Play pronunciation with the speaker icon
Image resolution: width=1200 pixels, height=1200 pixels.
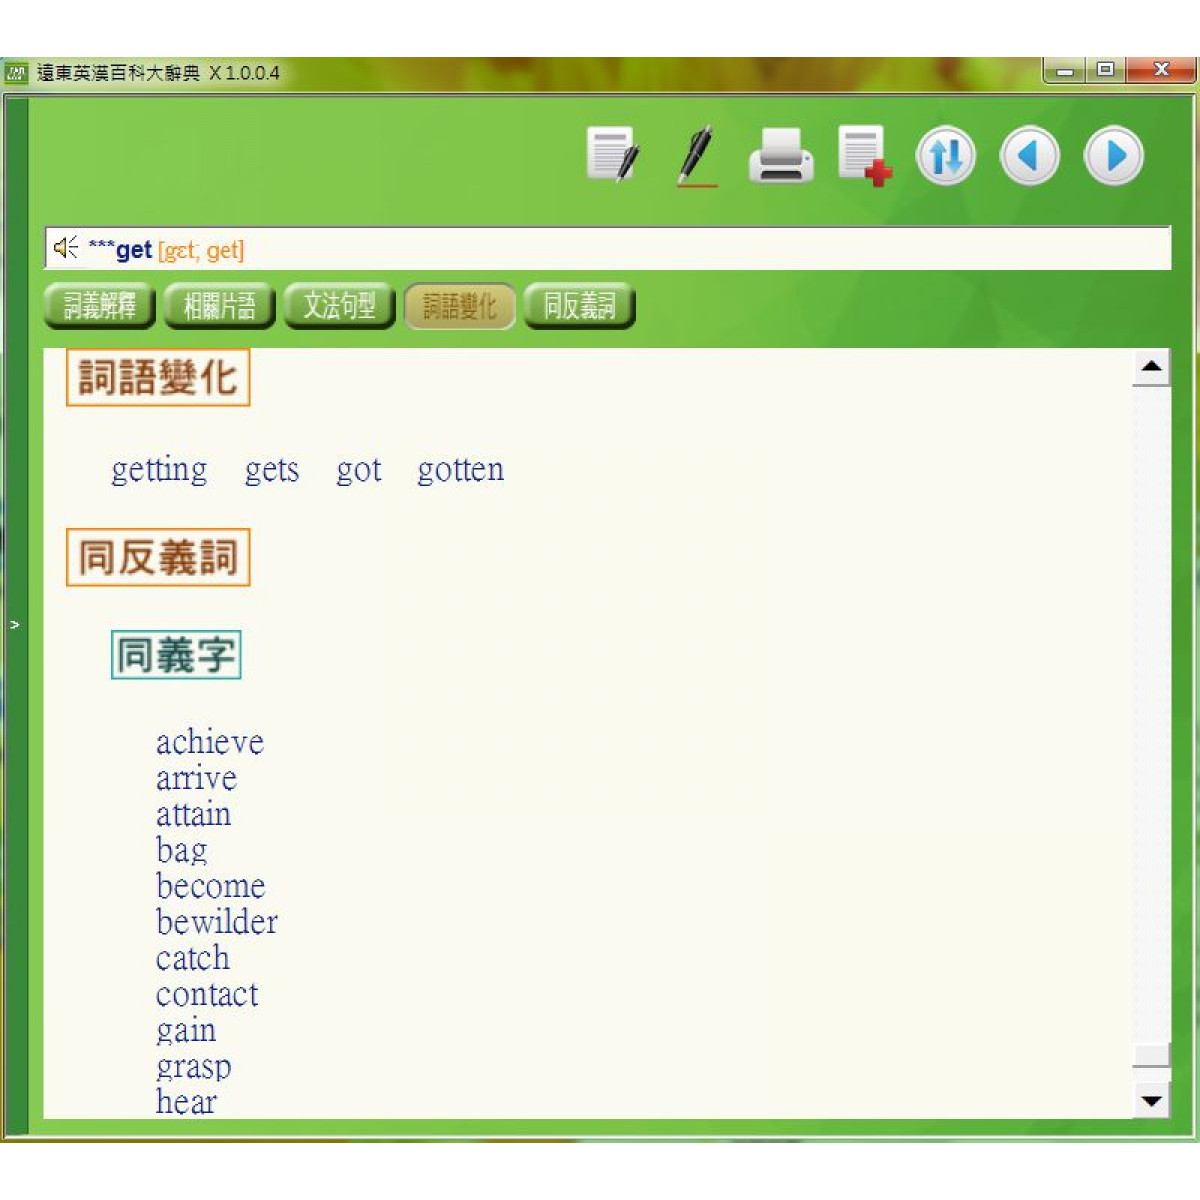66,248
